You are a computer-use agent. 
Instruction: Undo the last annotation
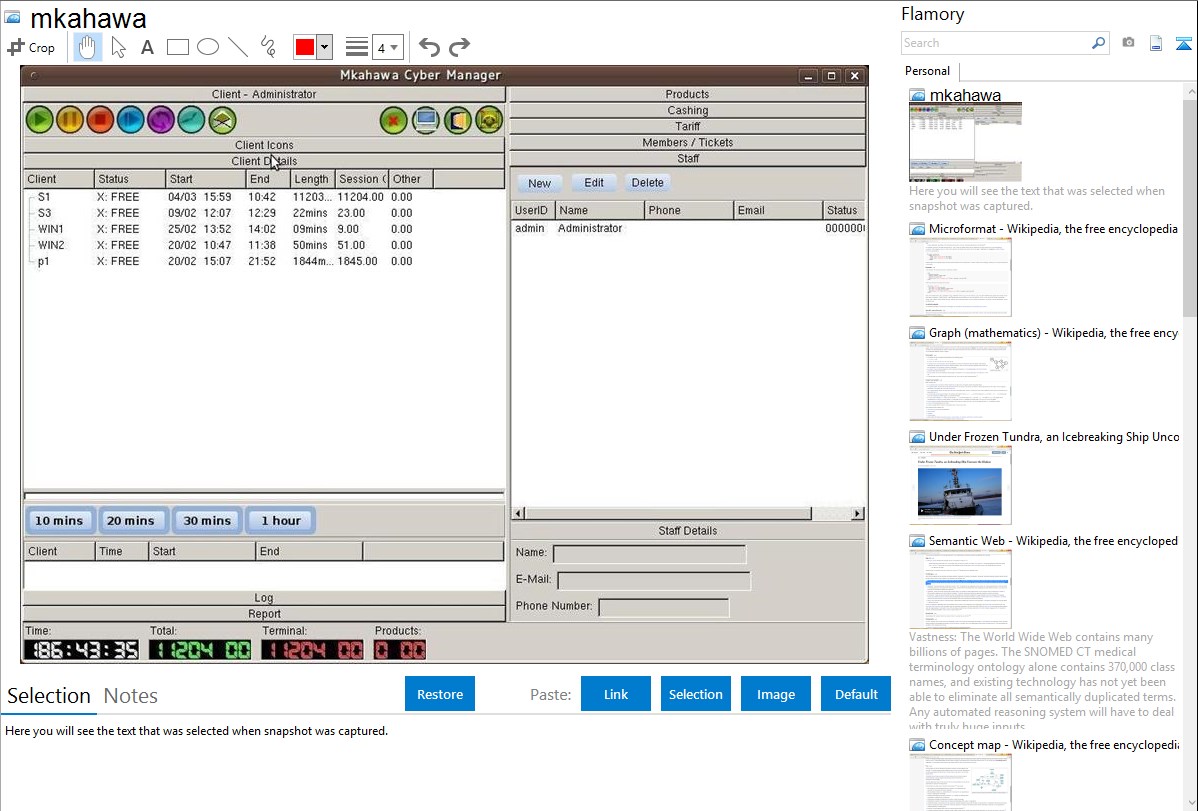(429, 47)
